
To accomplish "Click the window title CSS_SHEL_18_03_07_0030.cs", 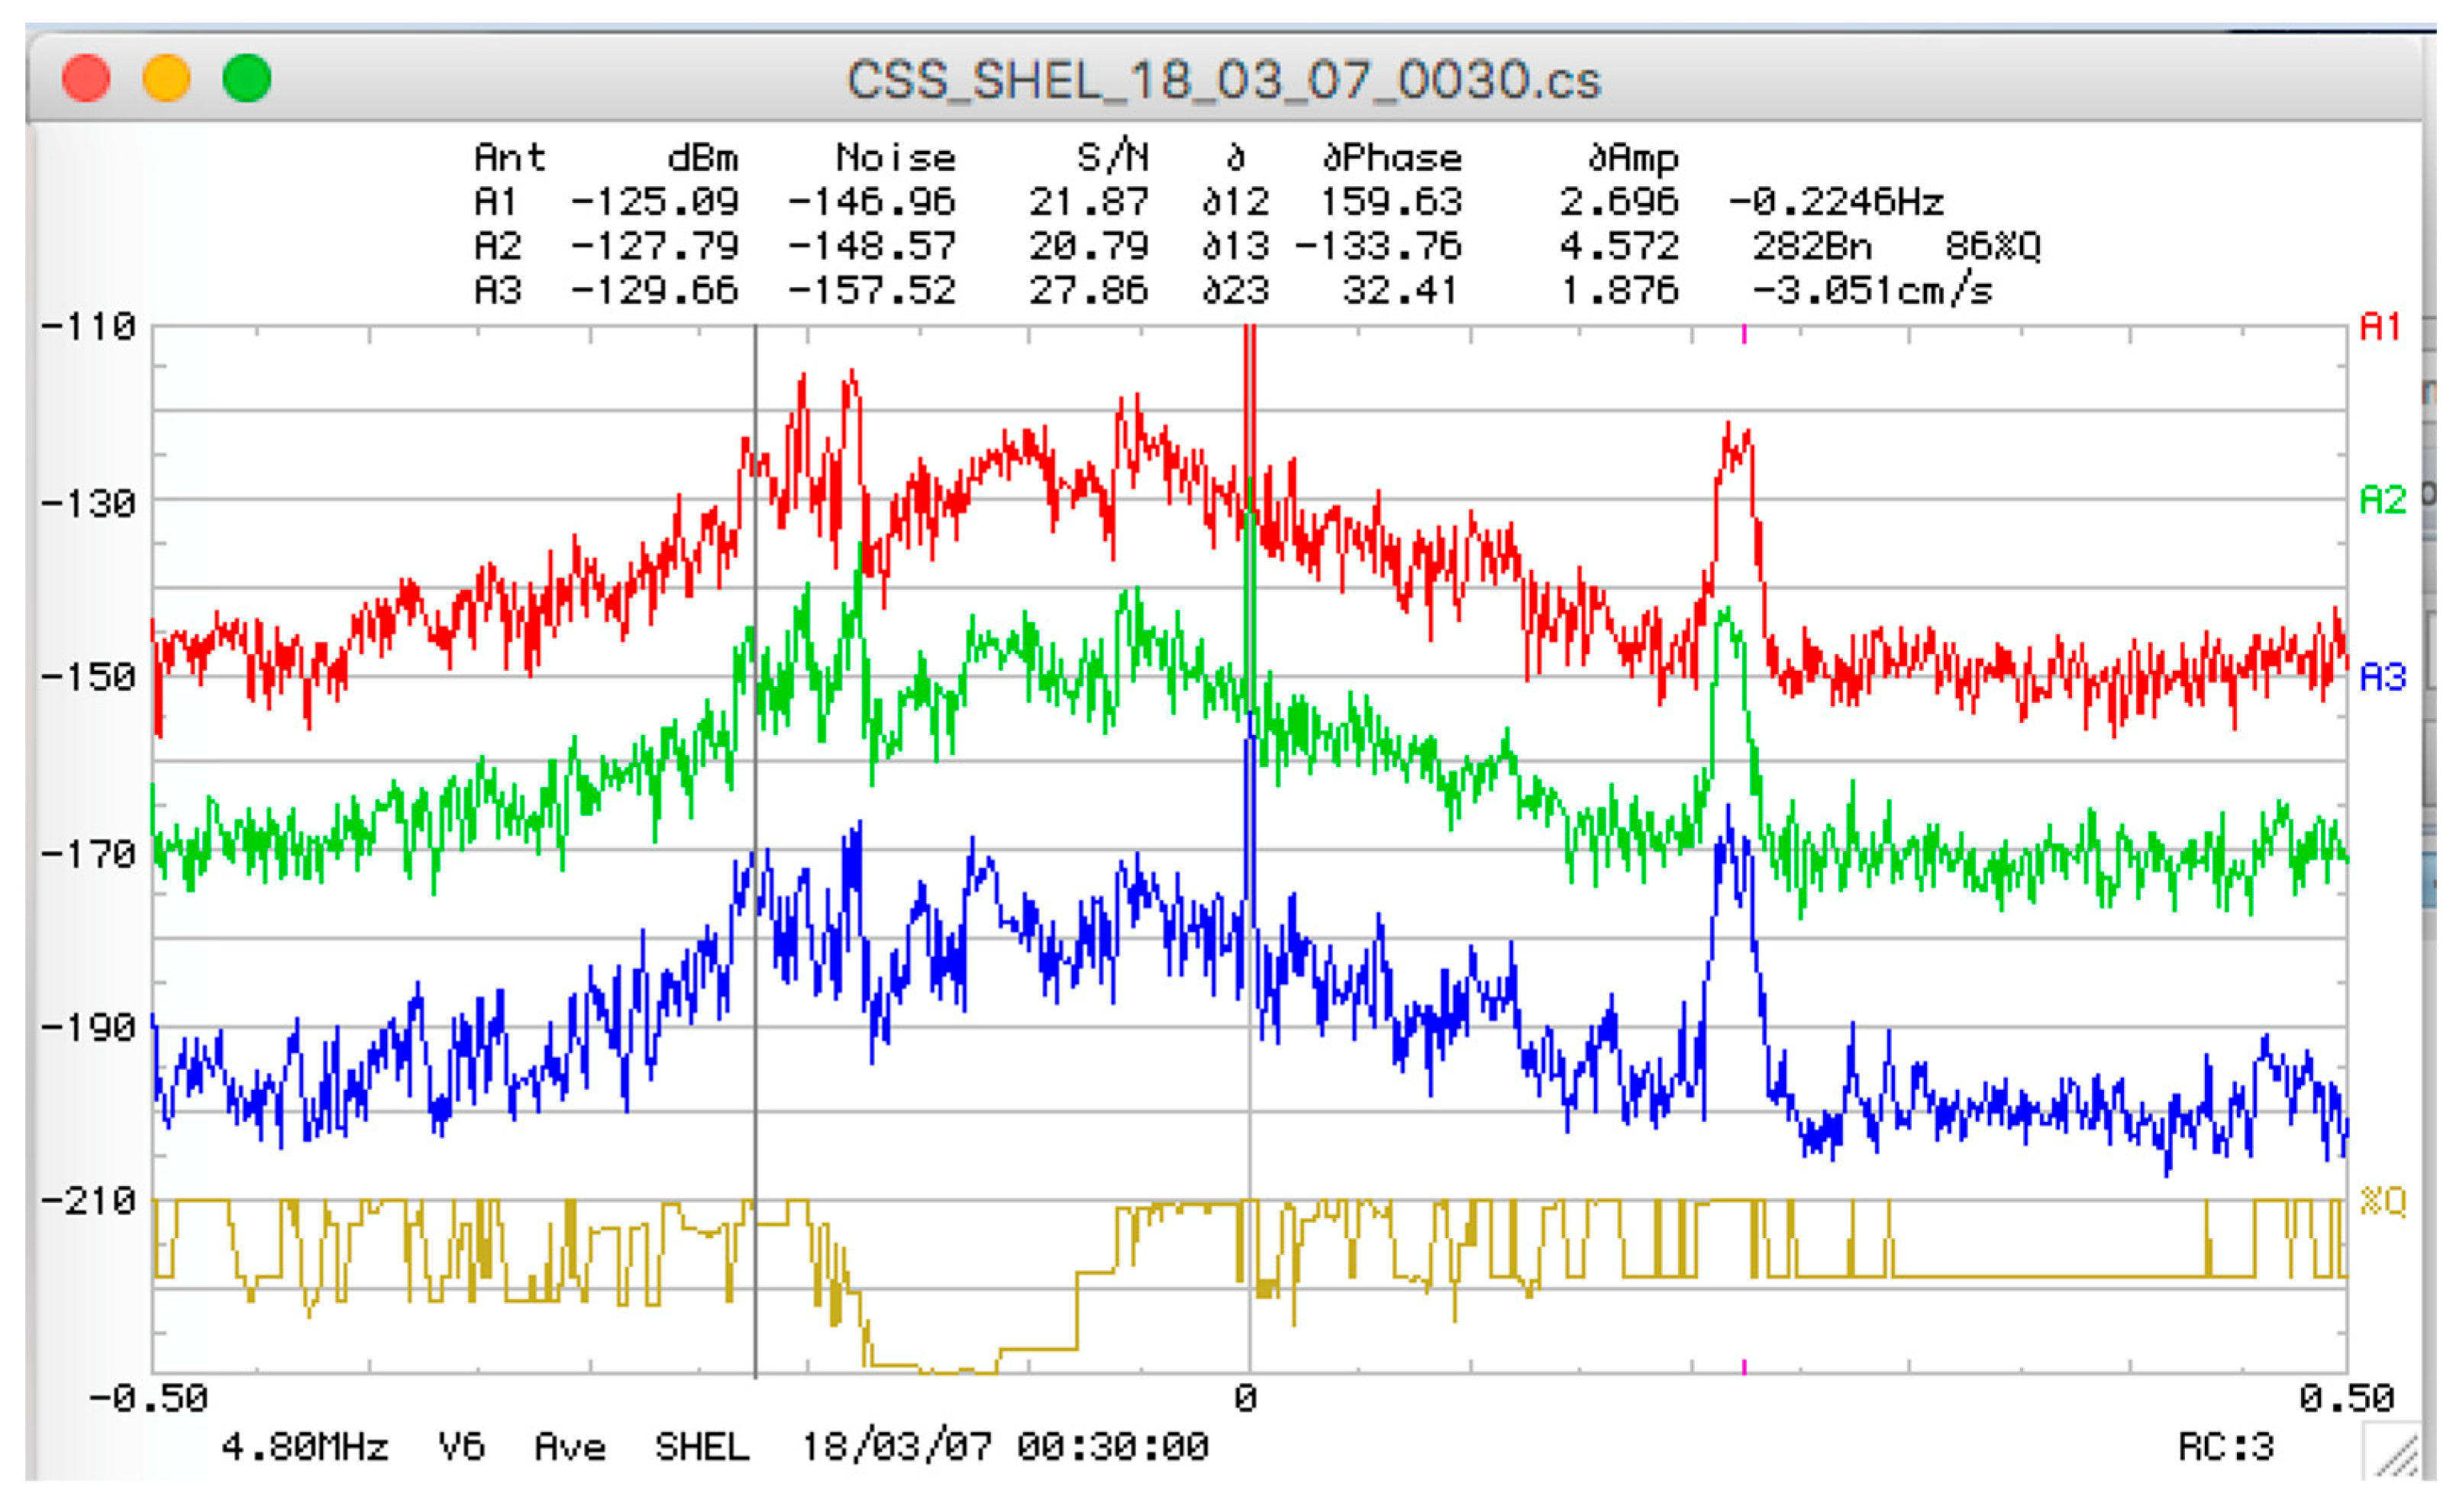I will pyautogui.click(x=1224, y=80).
